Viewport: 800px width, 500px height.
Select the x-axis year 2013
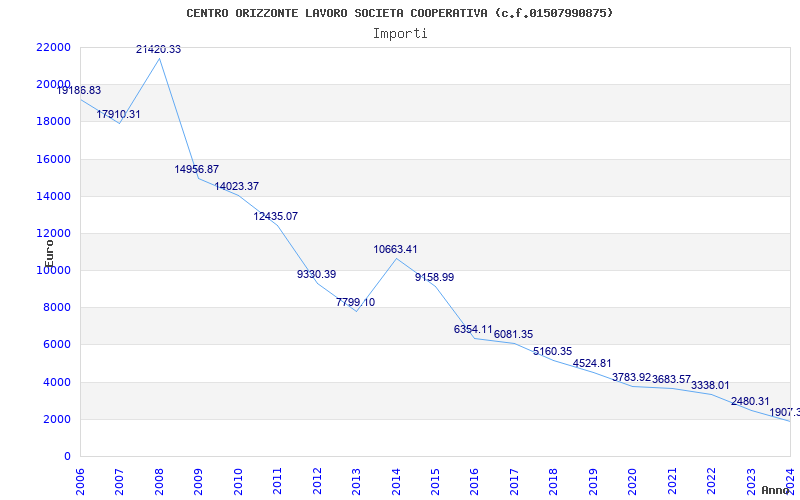coord(356,481)
